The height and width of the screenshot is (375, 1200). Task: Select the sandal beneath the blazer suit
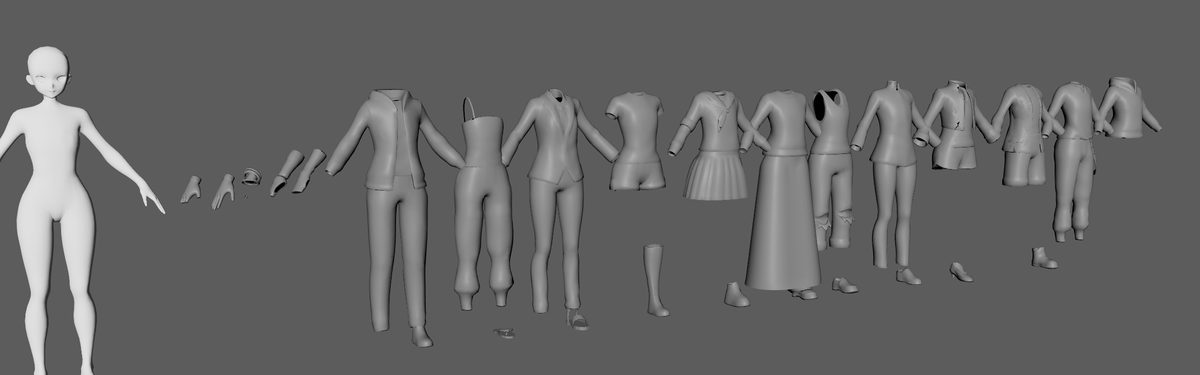(x=578, y=320)
